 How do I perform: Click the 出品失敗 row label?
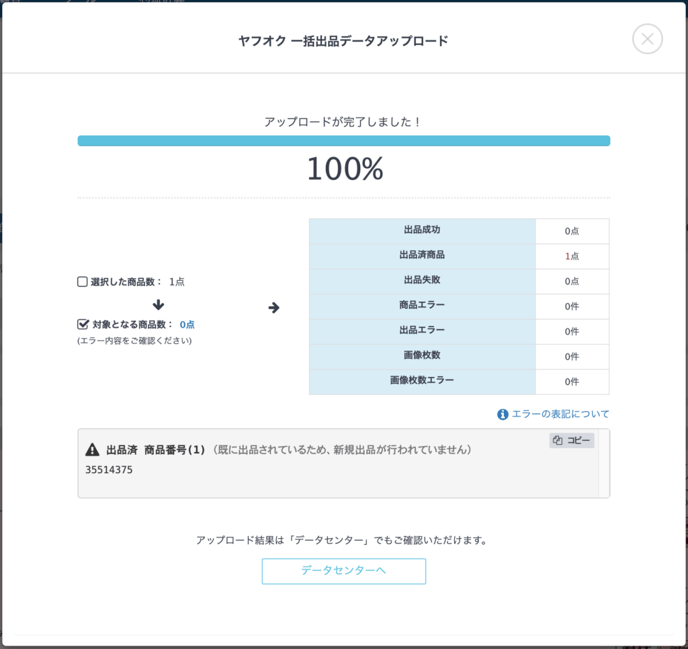(x=422, y=281)
